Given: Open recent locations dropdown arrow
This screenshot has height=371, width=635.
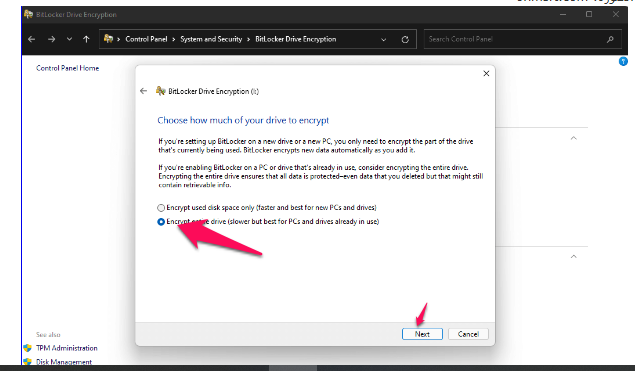Looking at the screenshot, I should [69, 39].
